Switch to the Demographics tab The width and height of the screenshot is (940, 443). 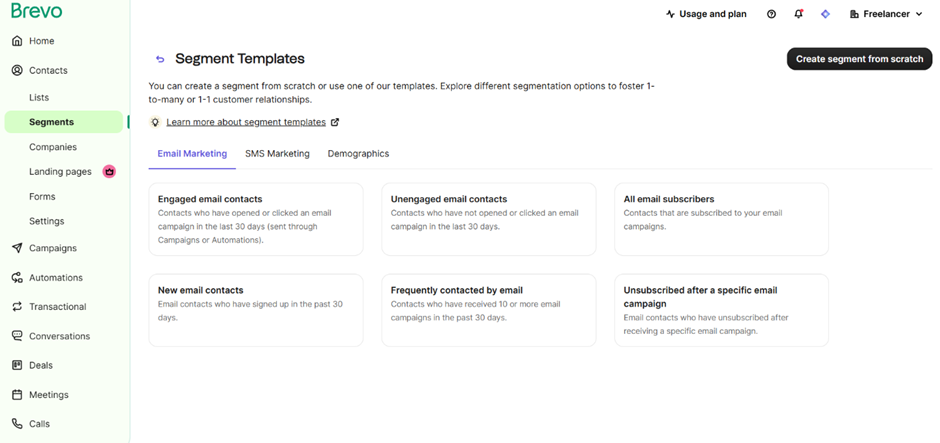[x=358, y=154]
